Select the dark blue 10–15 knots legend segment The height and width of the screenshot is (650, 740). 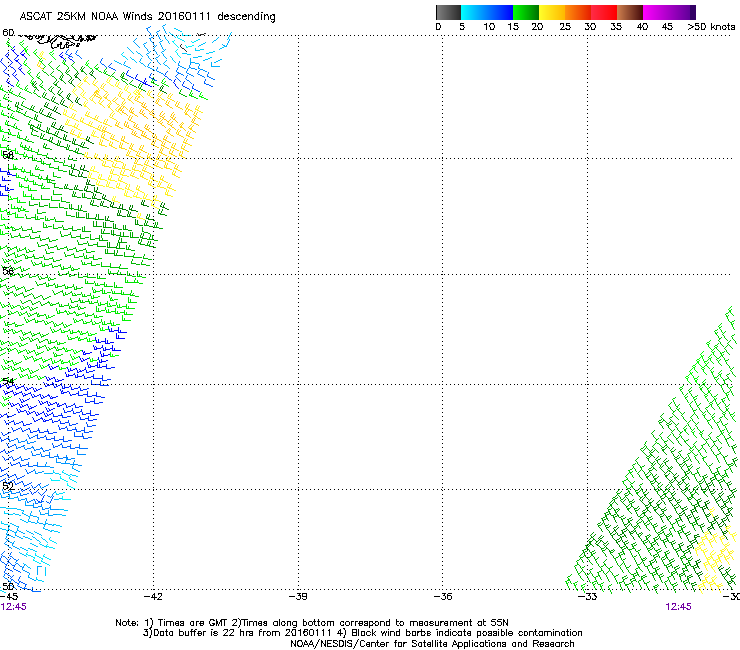[x=500, y=12]
